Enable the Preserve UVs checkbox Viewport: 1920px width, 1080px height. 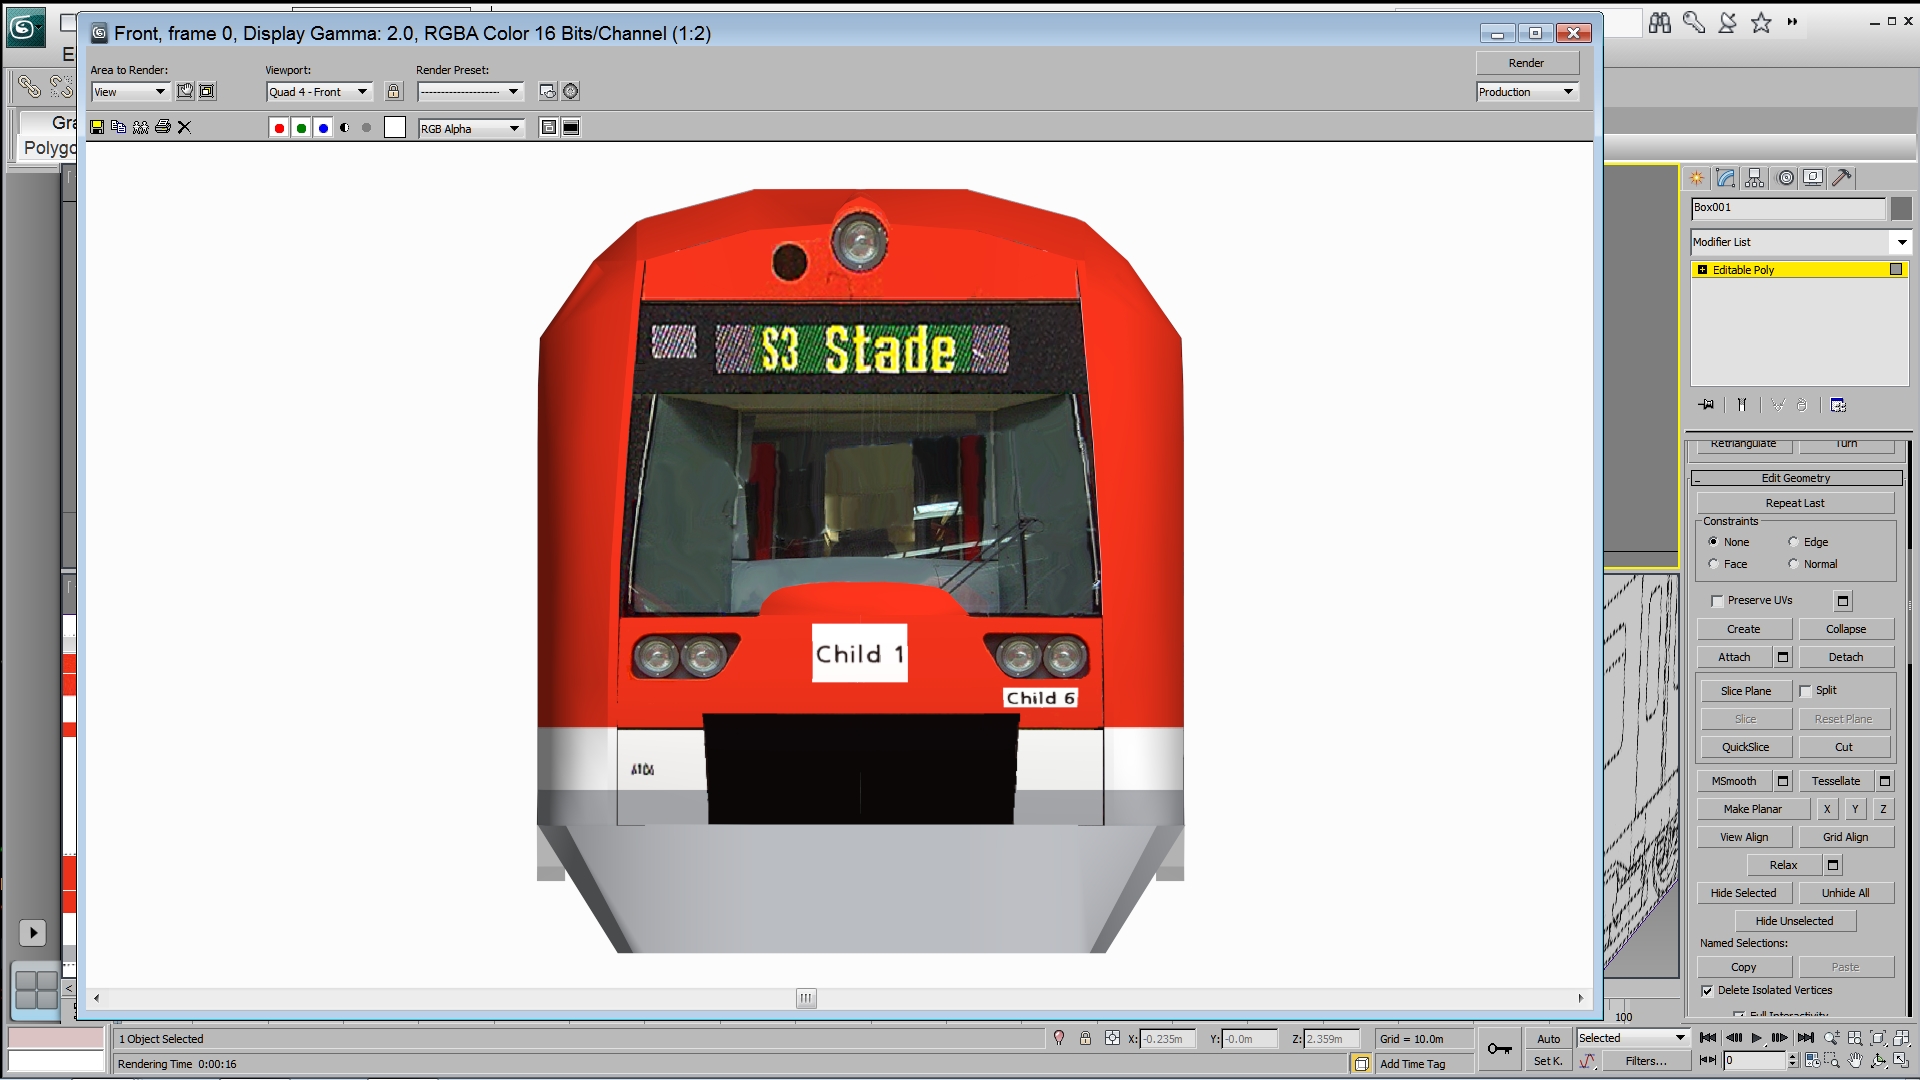tap(1717, 601)
